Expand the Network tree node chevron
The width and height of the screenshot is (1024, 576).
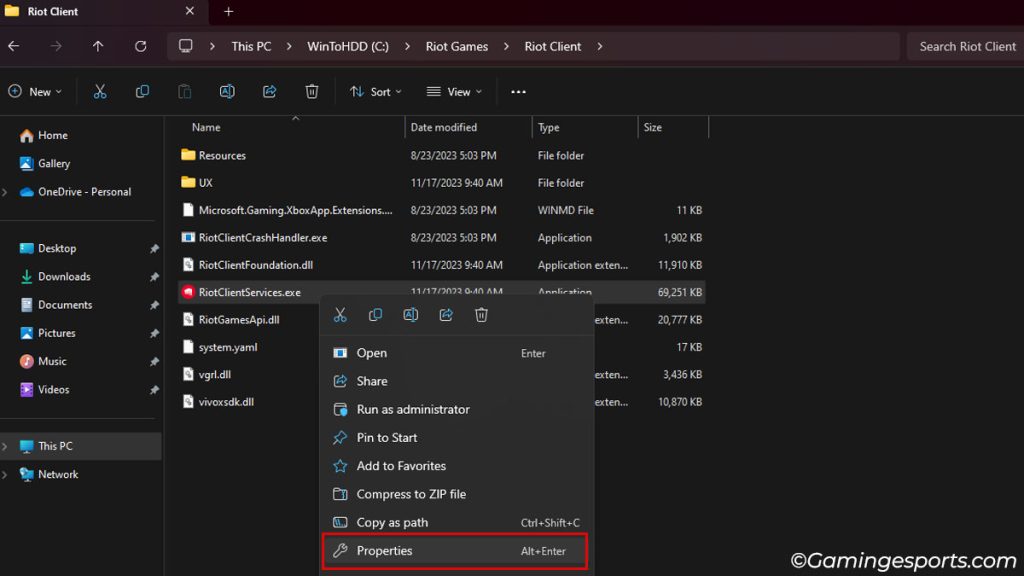[5, 475]
